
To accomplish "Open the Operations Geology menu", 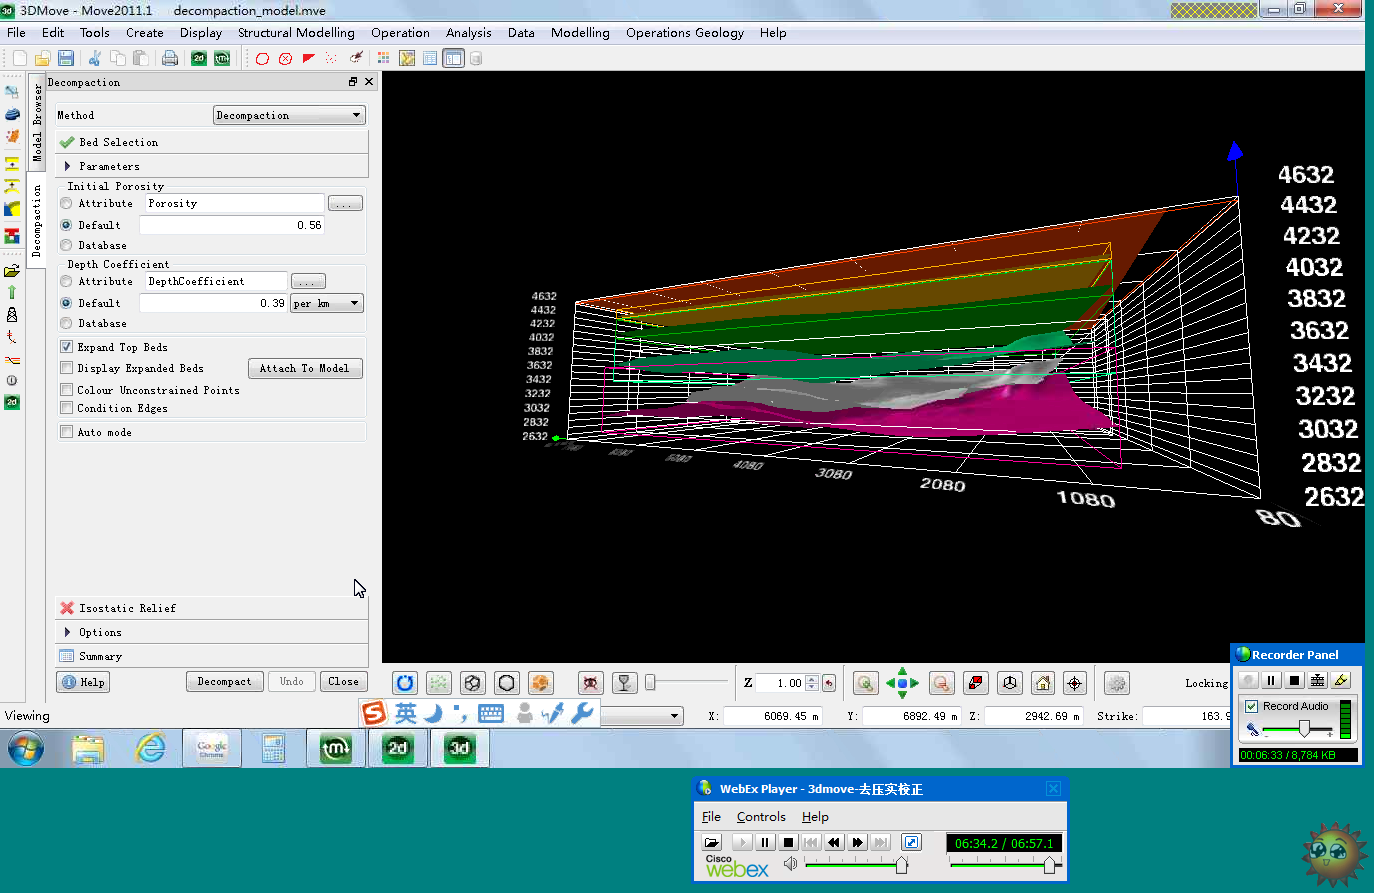I will (685, 33).
